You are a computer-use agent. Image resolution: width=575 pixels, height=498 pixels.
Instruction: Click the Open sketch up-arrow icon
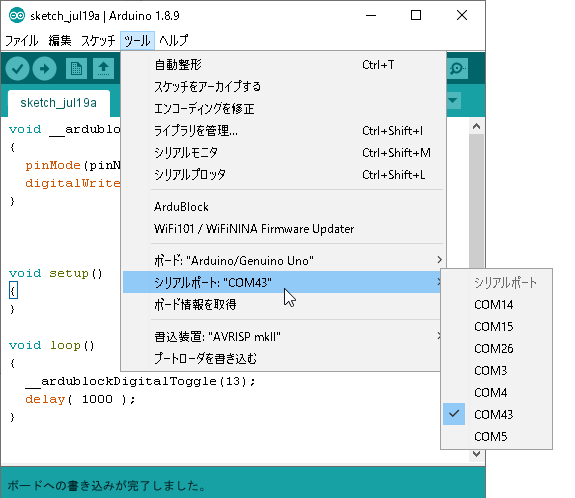[103, 69]
